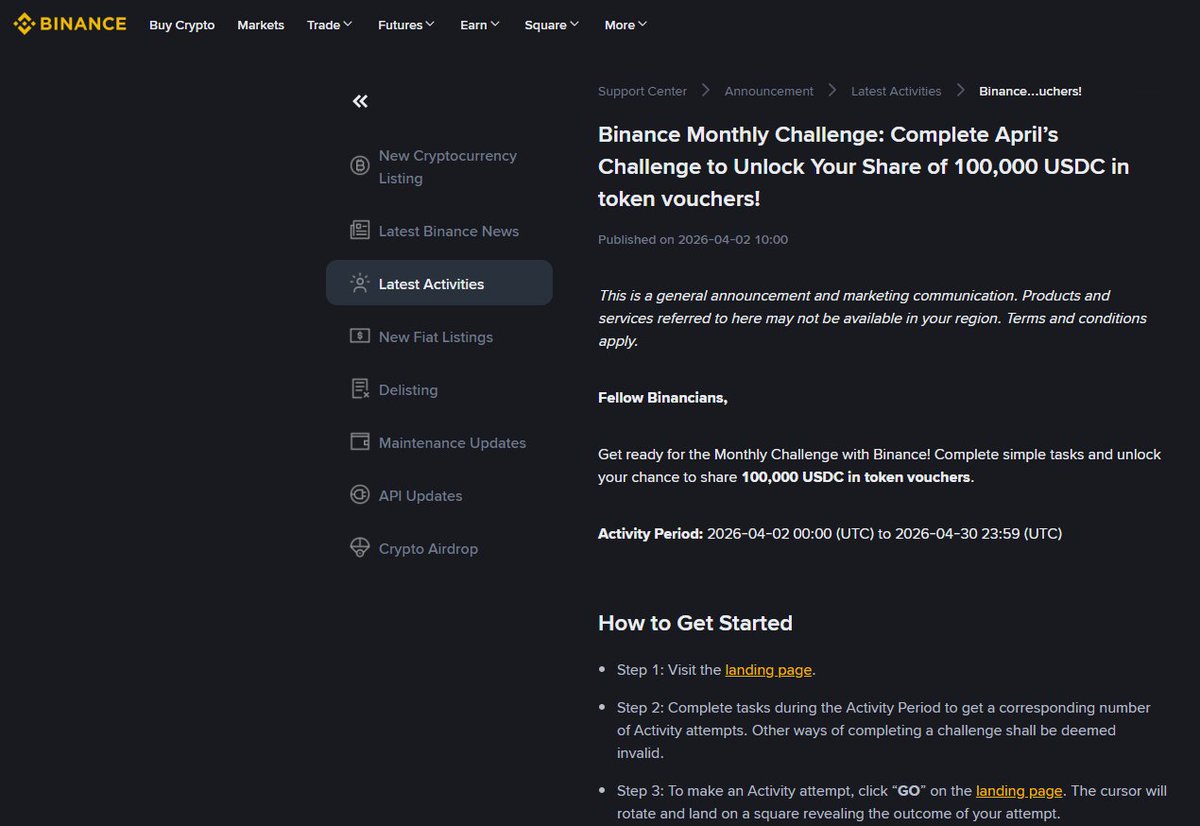Expand the Trade dropdown menu
Image resolution: width=1200 pixels, height=826 pixels.
[x=330, y=25]
